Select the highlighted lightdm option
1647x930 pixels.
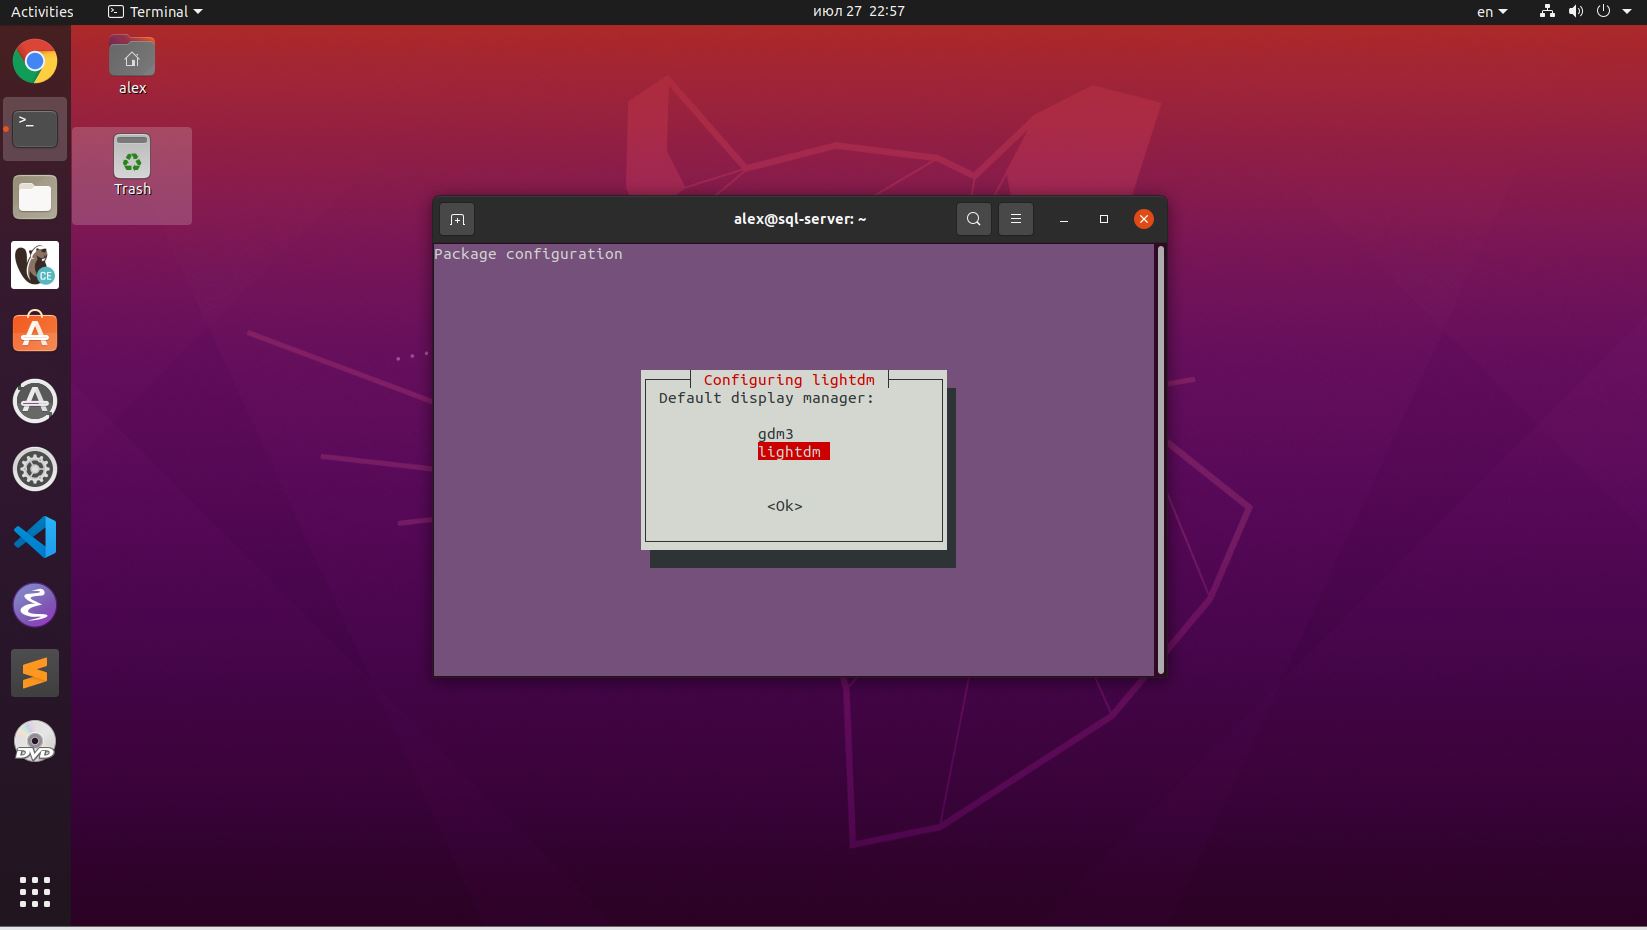point(793,452)
